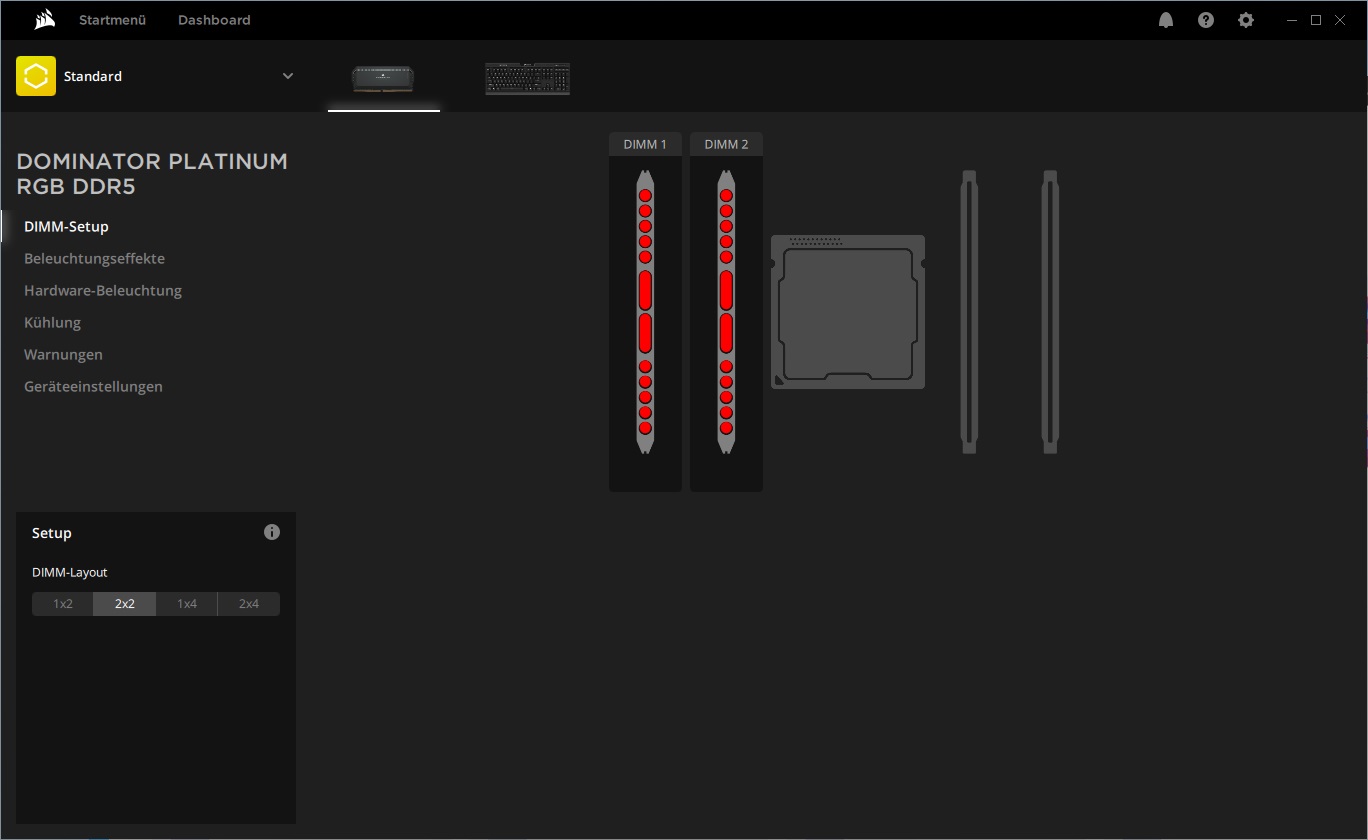Open the Kühlung section
The height and width of the screenshot is (840, 1368).
52,322
